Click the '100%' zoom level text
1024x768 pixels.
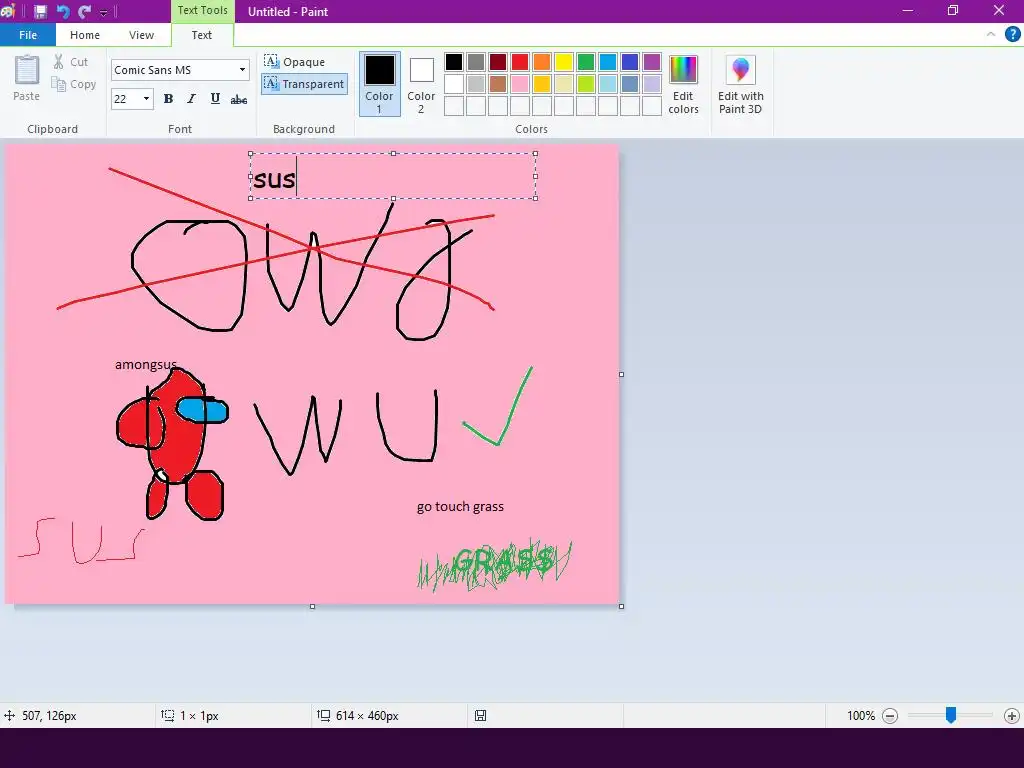point(861,716)
